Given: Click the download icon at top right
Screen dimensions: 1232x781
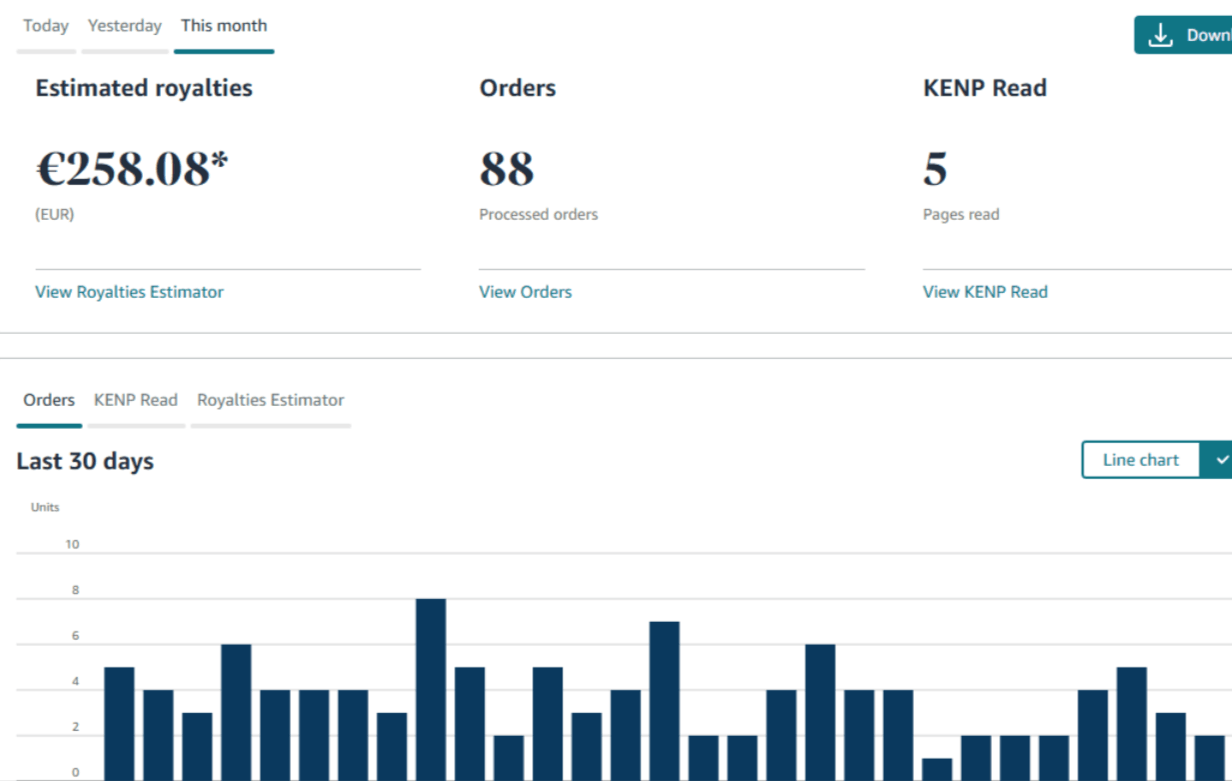Looking at the screenshot, I should pos(1160,36).
